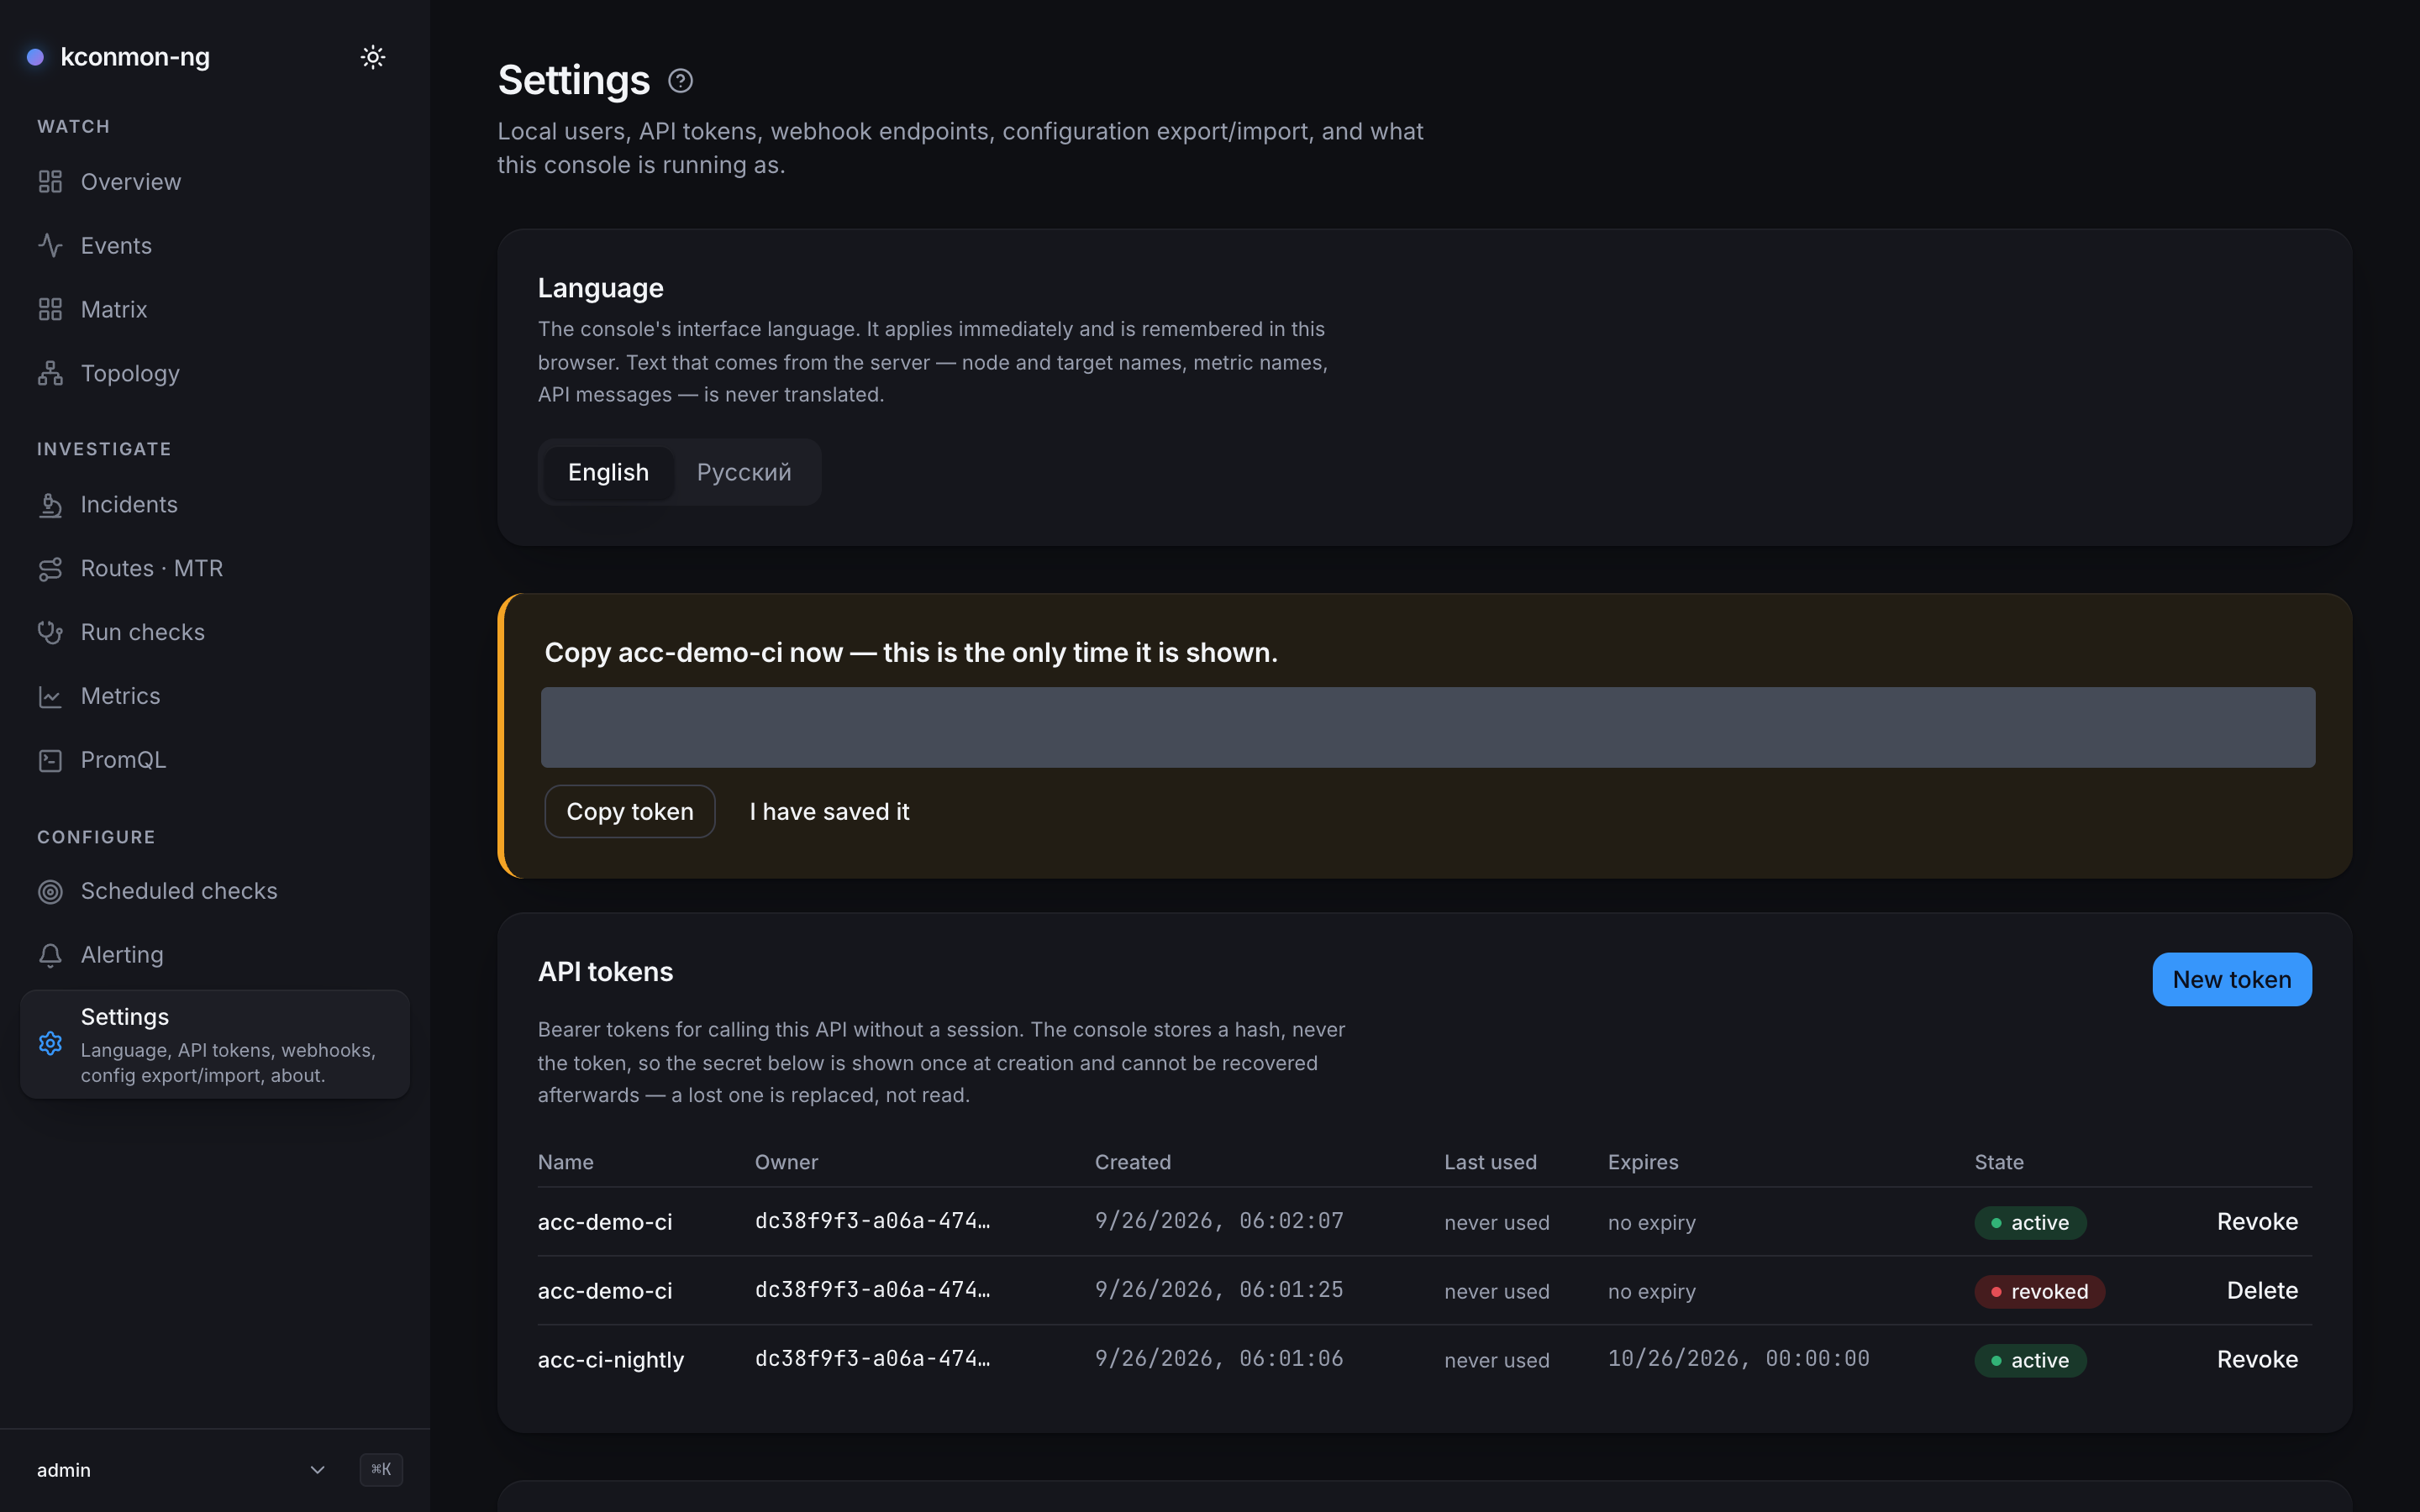Click the Alerting bell icon
Screen dimensions: 2420x1512
[x=50, y=956]
